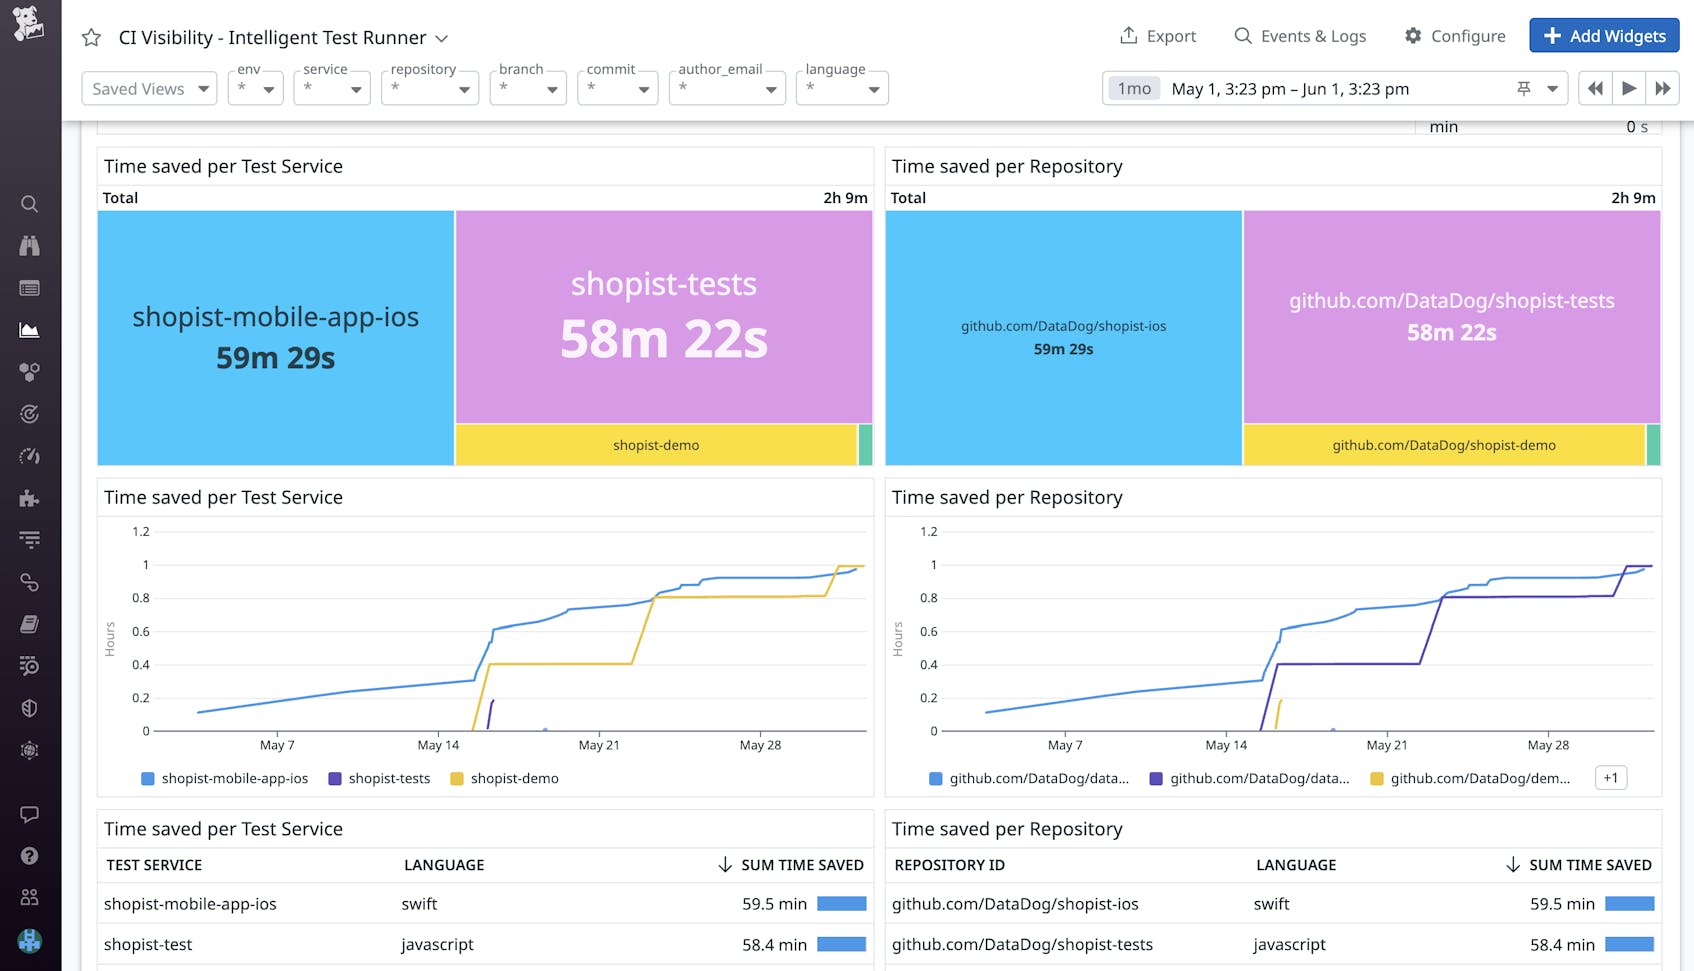The width and height of the screenshot is (1694, 971).
Task: Open the search sidebar icon
Action: 29,204
